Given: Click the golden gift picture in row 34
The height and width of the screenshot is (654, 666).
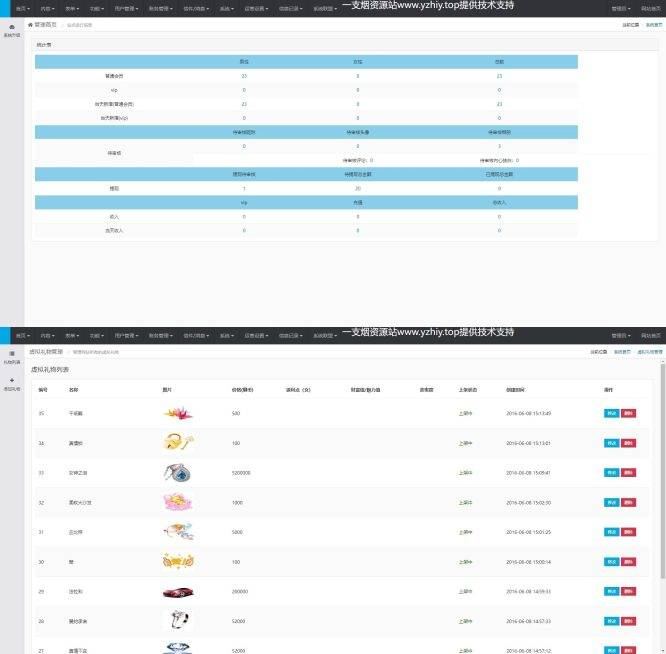Looking at the screenshot, I should [177, 443].
